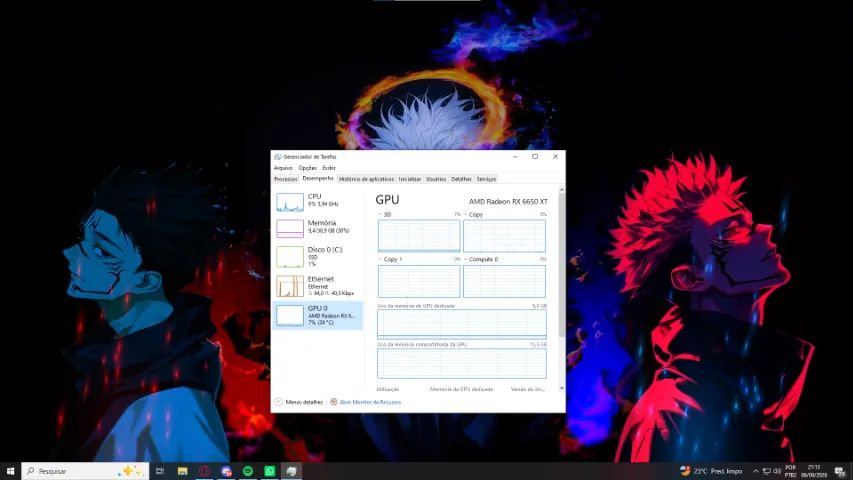The height and width of the screenshot is (480, 853).
Task: Open the POR PTB2 language indicator
Action: 790,471
